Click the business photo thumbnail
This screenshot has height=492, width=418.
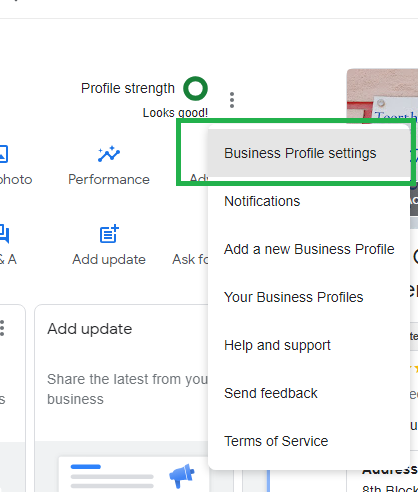[x=382, y=97]
